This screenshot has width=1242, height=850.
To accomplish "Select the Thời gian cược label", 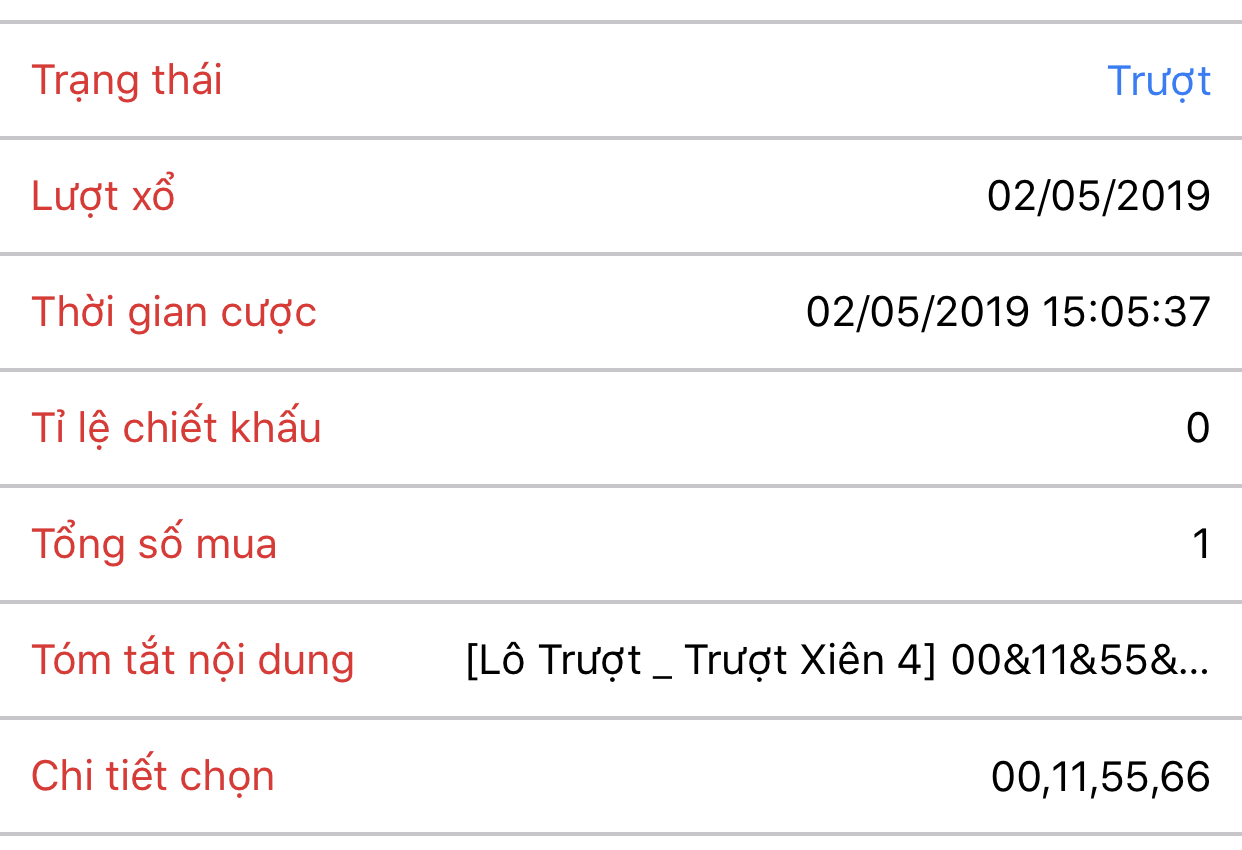I will click(x=174, y=312).
